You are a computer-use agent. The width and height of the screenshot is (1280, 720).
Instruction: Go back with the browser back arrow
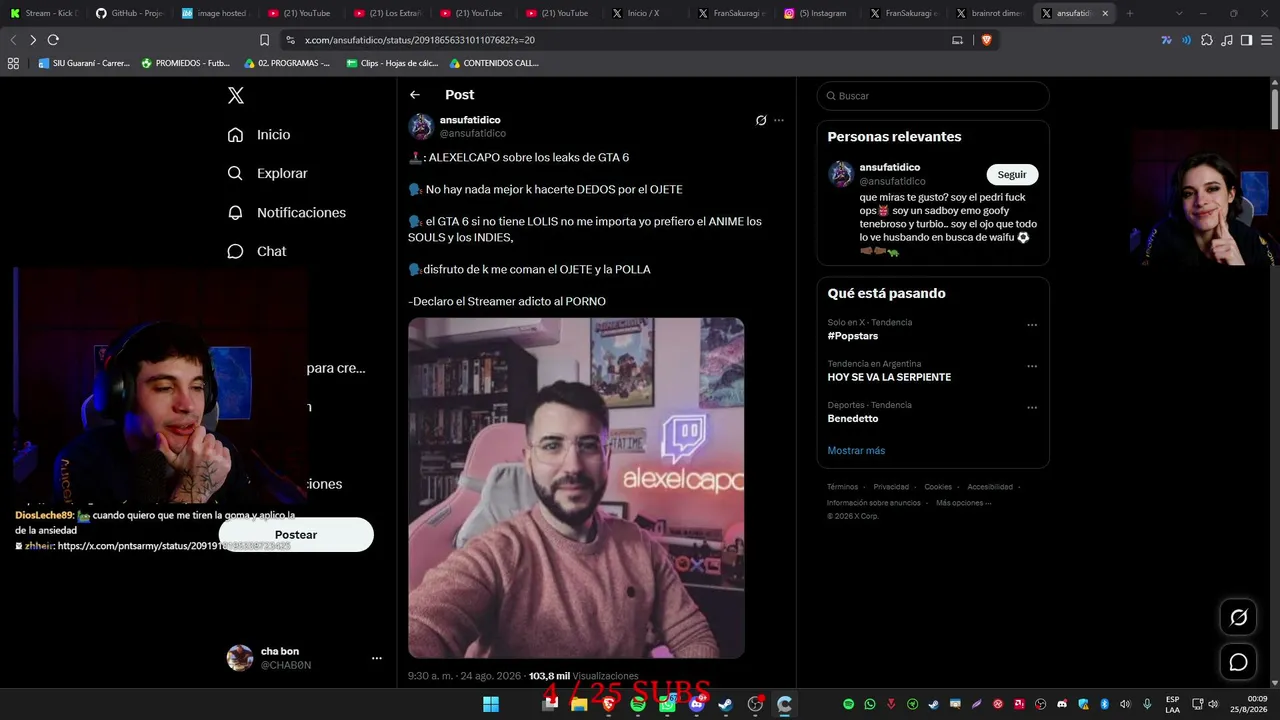[13, 40]
